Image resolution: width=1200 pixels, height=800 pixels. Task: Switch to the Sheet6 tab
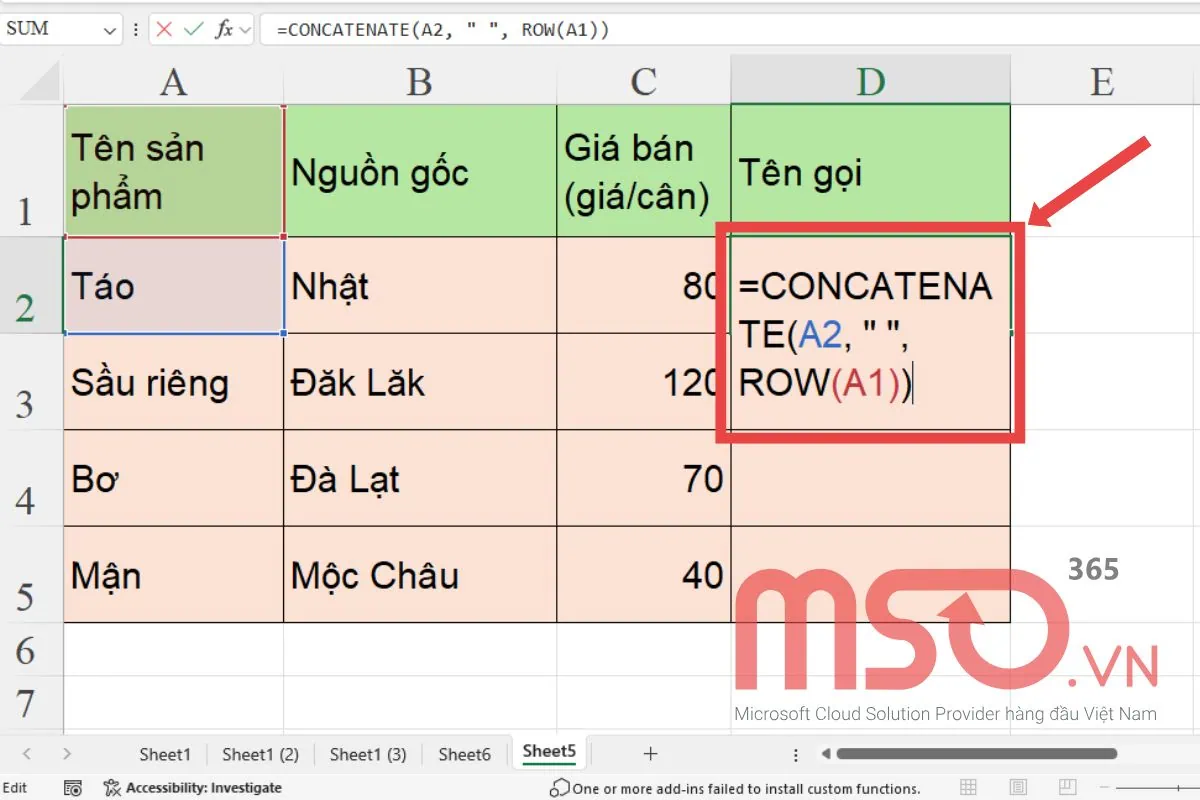[x=464, y=754]
